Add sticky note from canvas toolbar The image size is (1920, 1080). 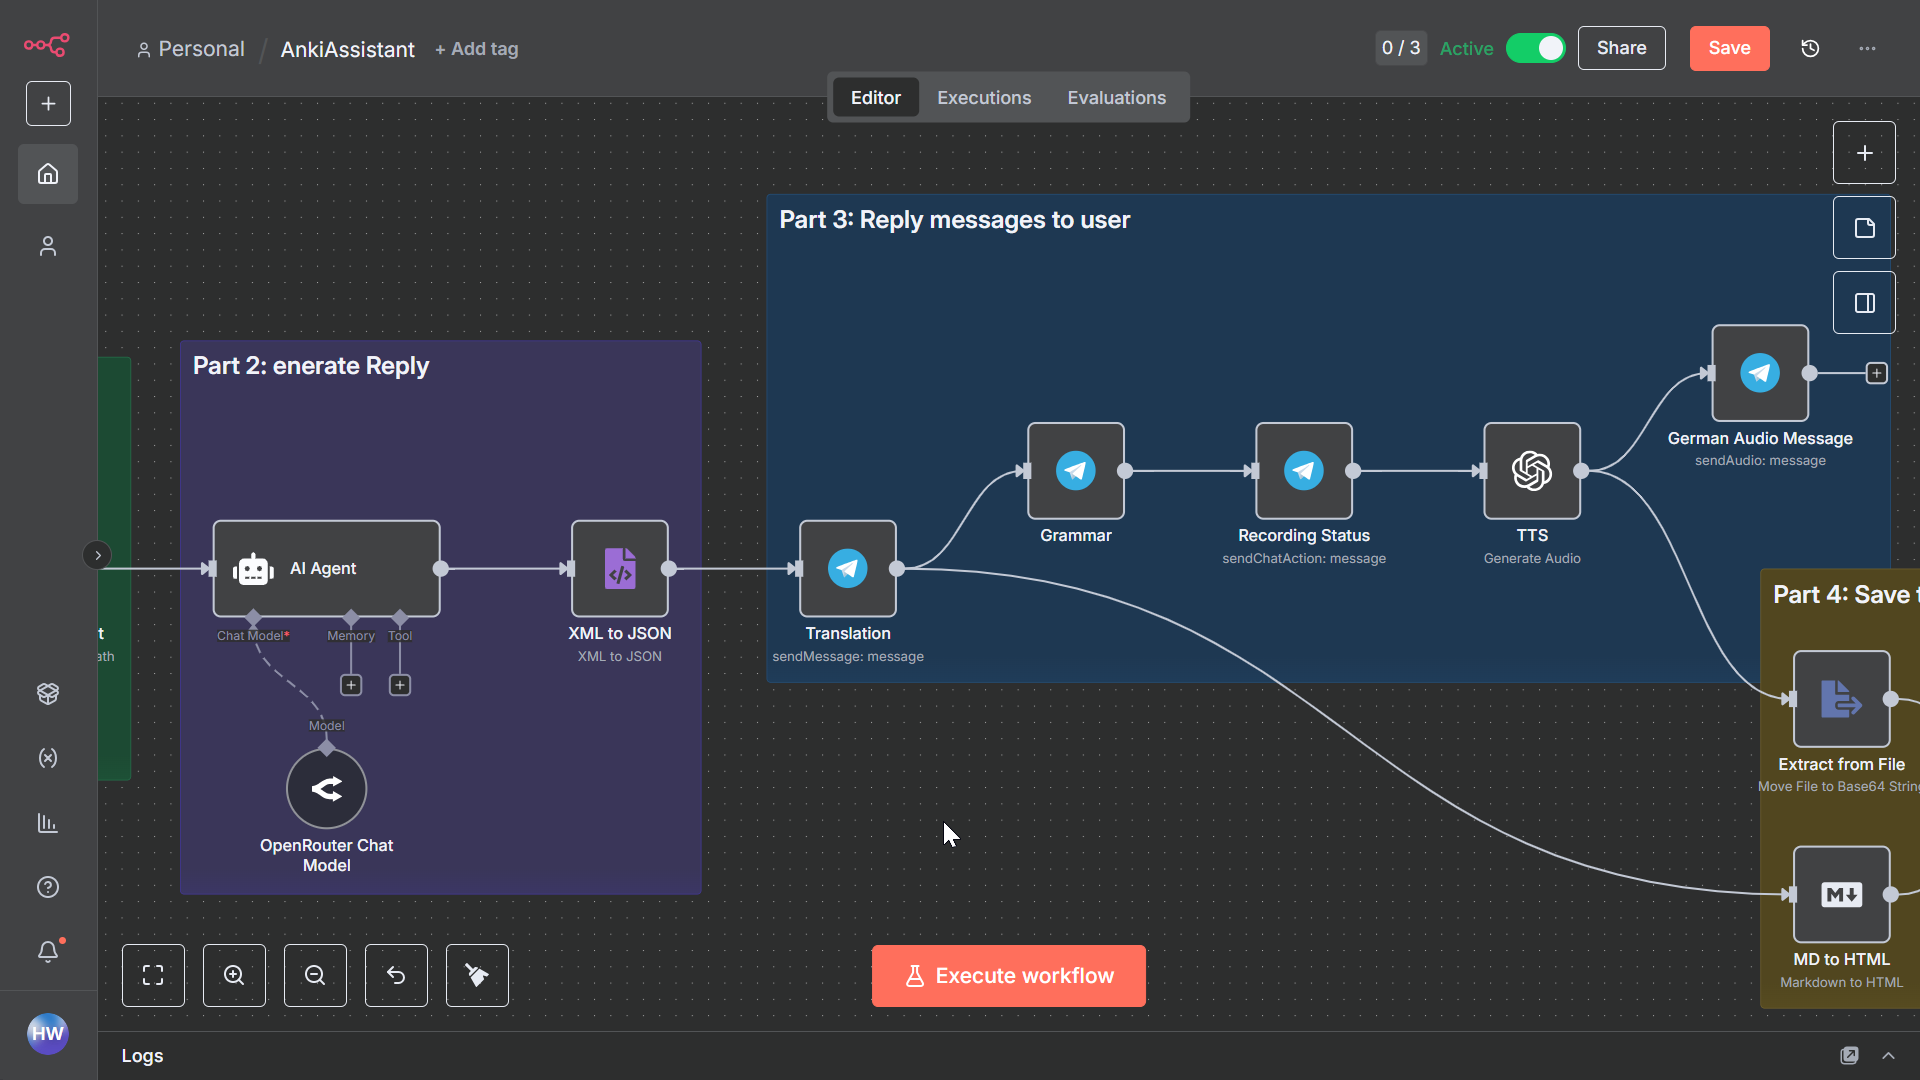pos(1864,228)
